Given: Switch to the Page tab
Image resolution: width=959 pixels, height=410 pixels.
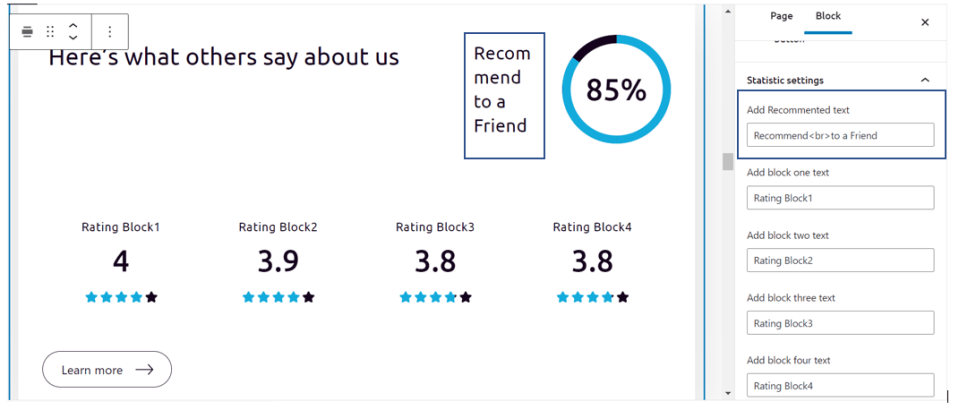Looking at the screenshot, I should click(x=781, y=16).
